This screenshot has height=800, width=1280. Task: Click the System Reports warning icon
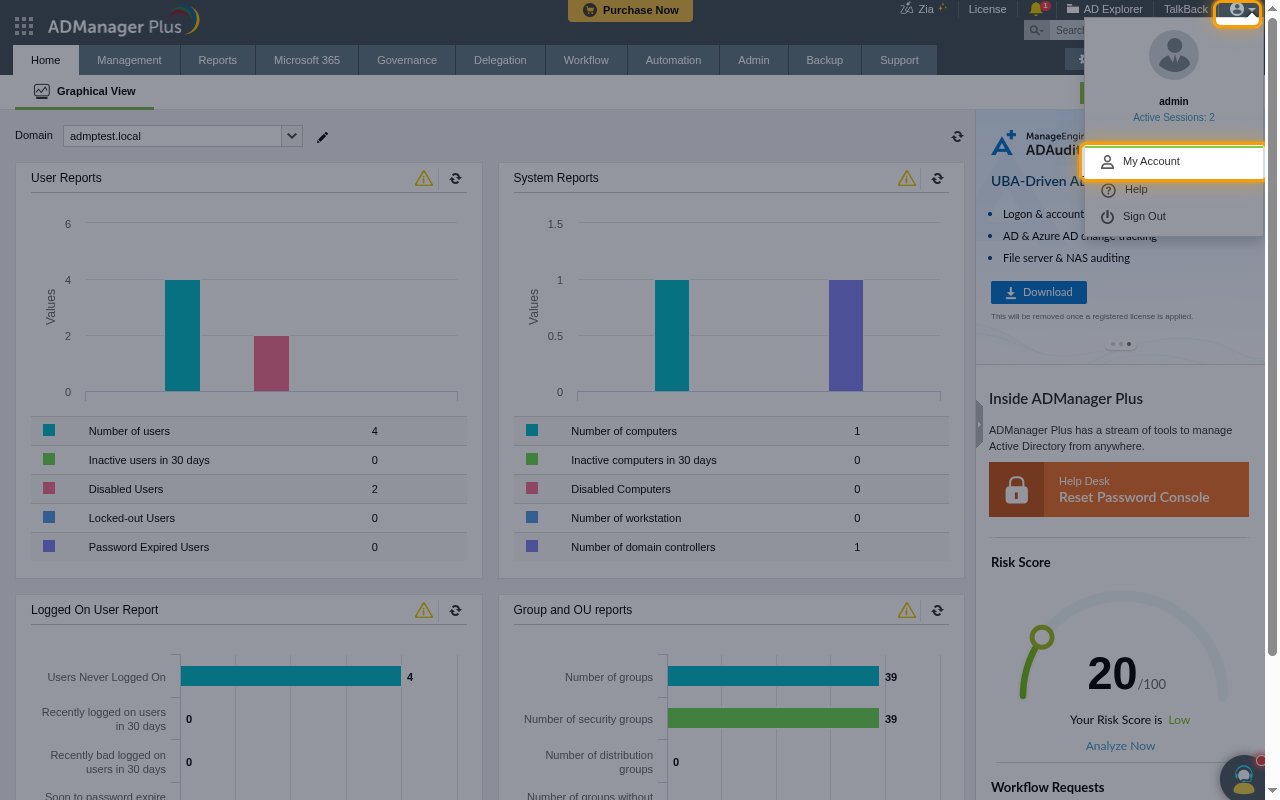(x=906, y=178)
